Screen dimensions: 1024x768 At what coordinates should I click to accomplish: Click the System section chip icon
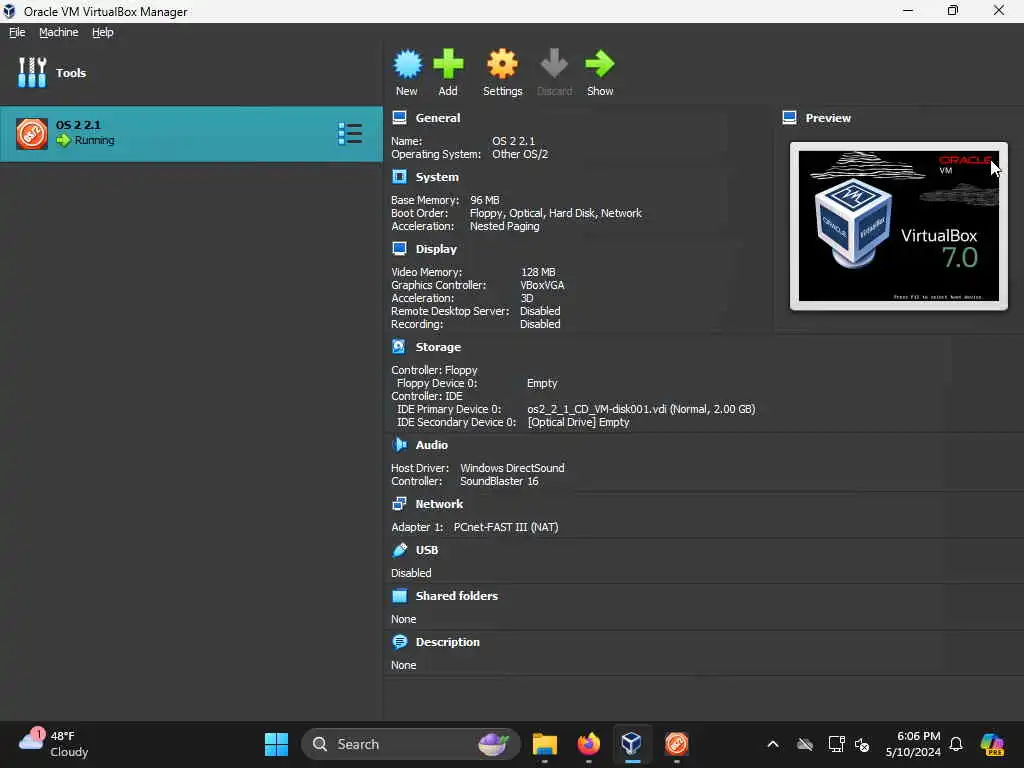[x=399, y=177]
